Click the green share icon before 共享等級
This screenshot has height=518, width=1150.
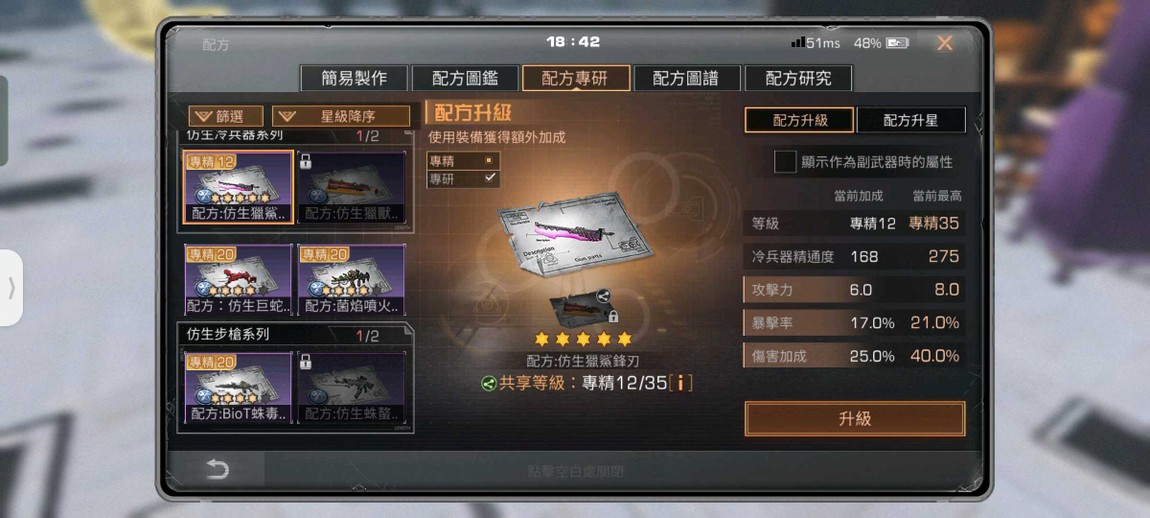pos(488,383)
